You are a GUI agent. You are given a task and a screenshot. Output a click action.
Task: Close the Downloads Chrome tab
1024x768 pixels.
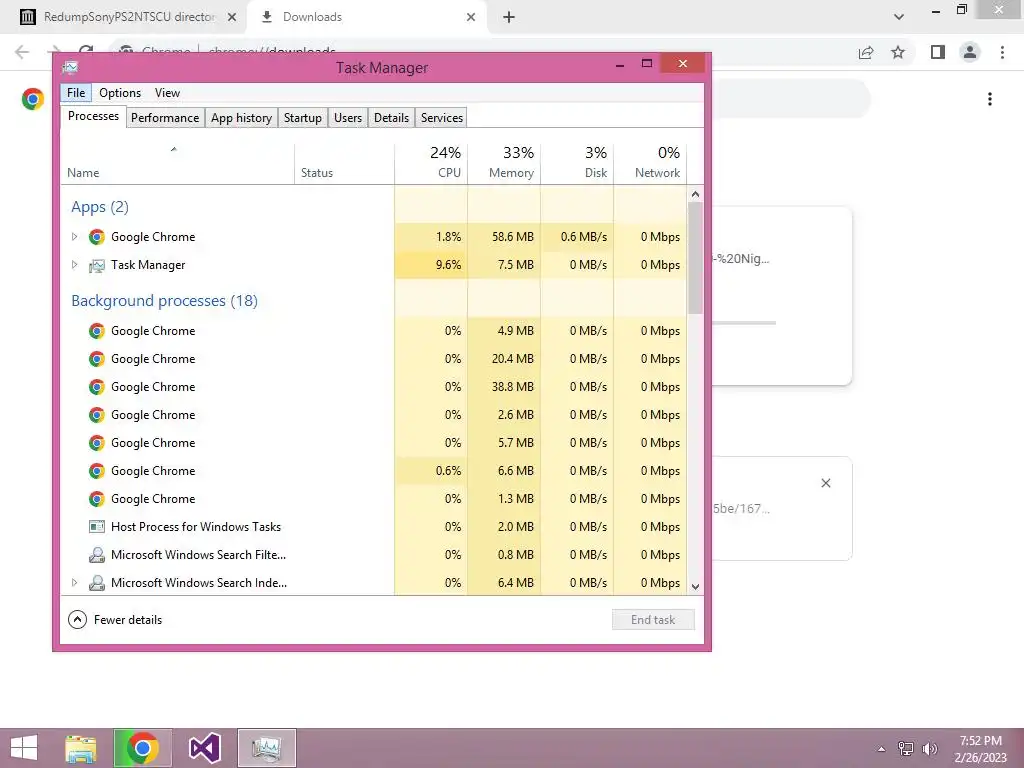[471, 18]
